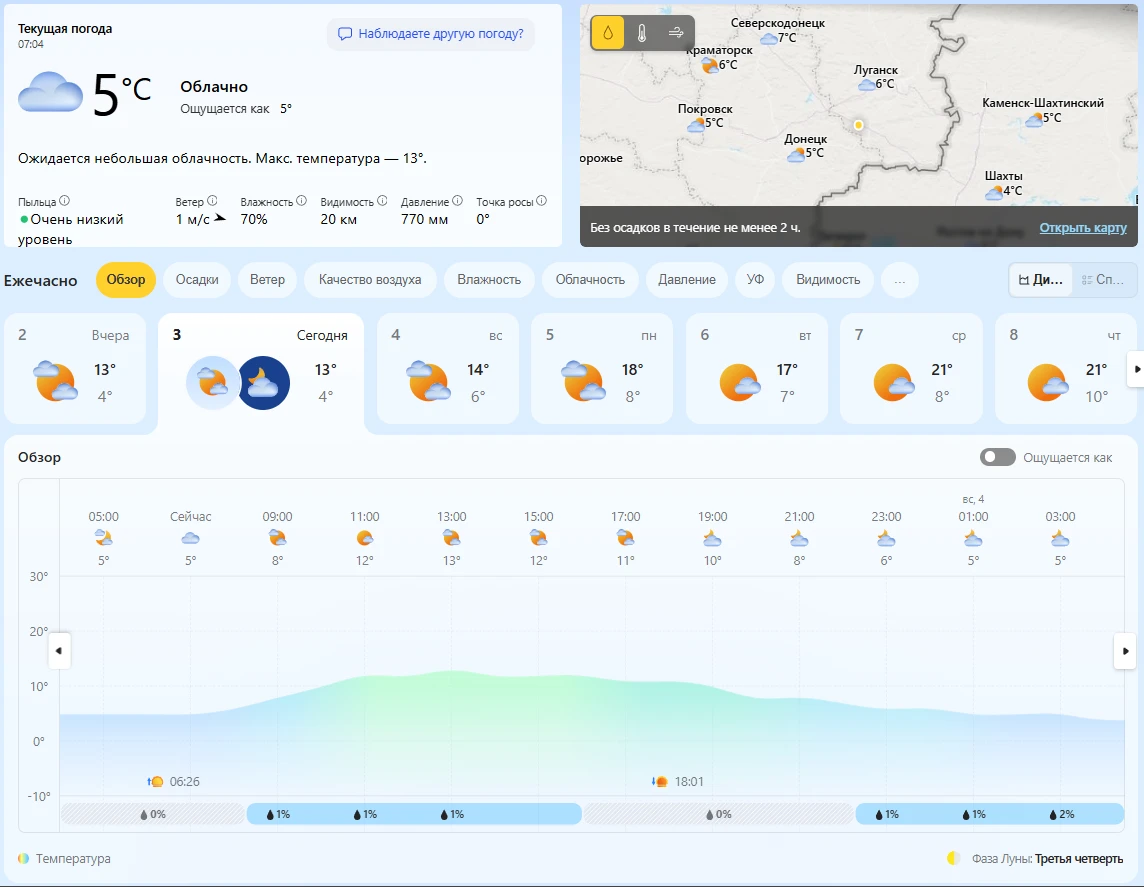Open the map via Открыть карту link
This screenshot has width=1144, height=887.
(1083, 228)
